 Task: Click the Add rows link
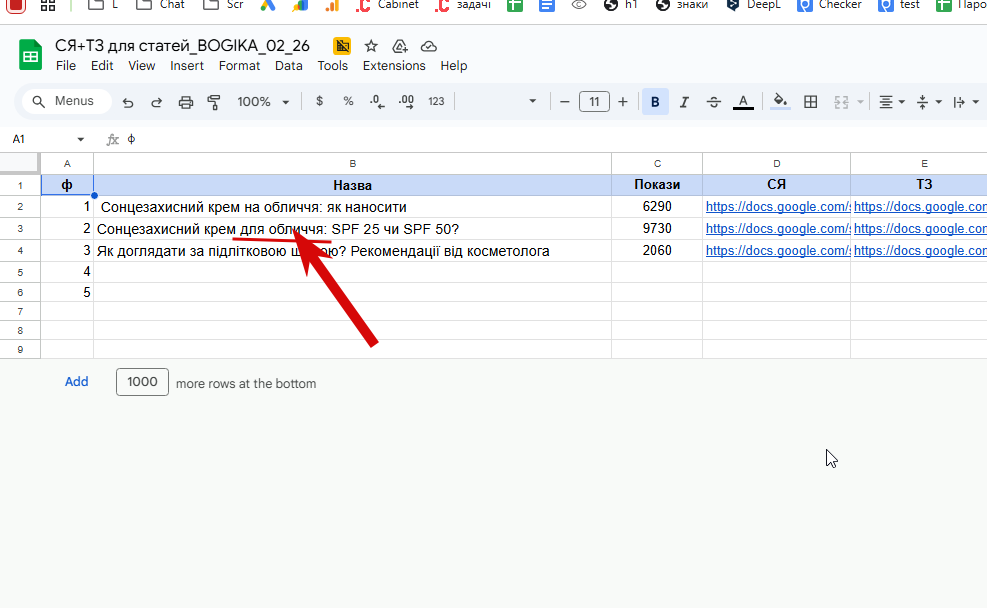tap(77, 382)
